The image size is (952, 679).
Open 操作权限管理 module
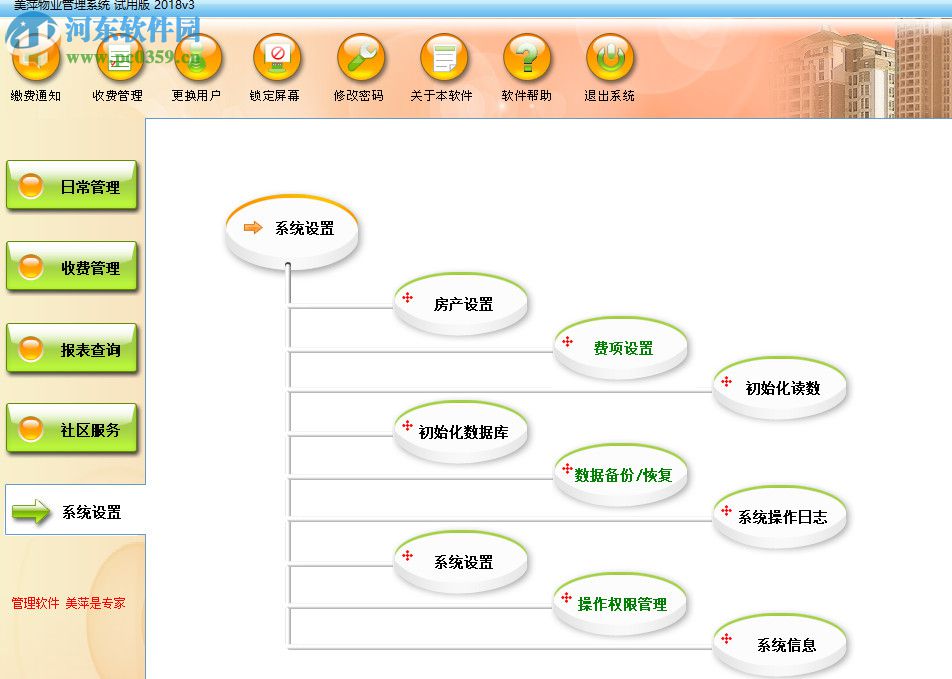[x=620, y=604]
